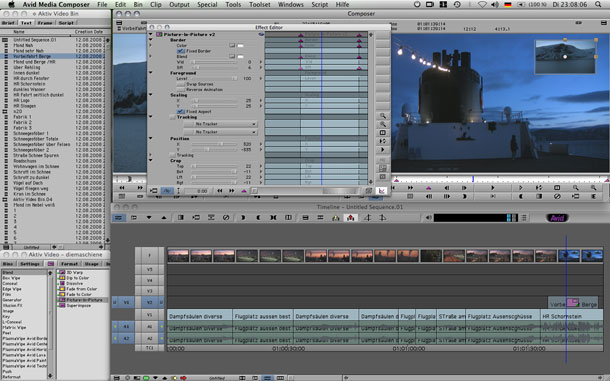Image resolution: width=610 pixels, height=381 pixels.
Task: Click Mark Clip icon in Timeline toolbar
Action: (273, 218)
